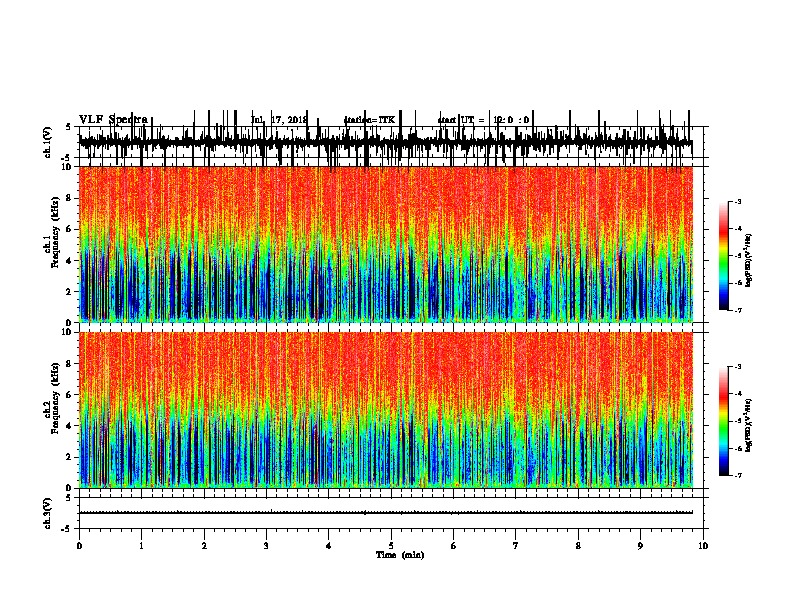Click the "6" kHz tick of ch.1 spectrogram

pyautogui.click(x=70, y=229)
